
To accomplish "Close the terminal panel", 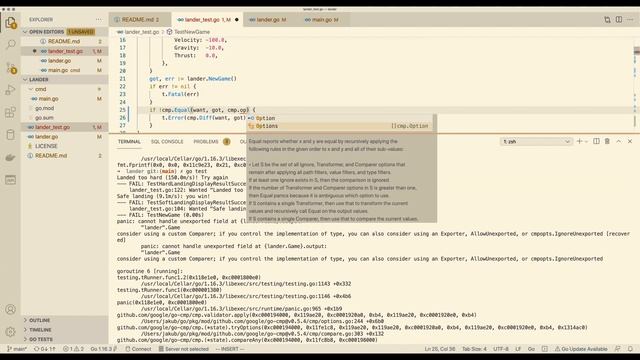I will coord(630,141).
